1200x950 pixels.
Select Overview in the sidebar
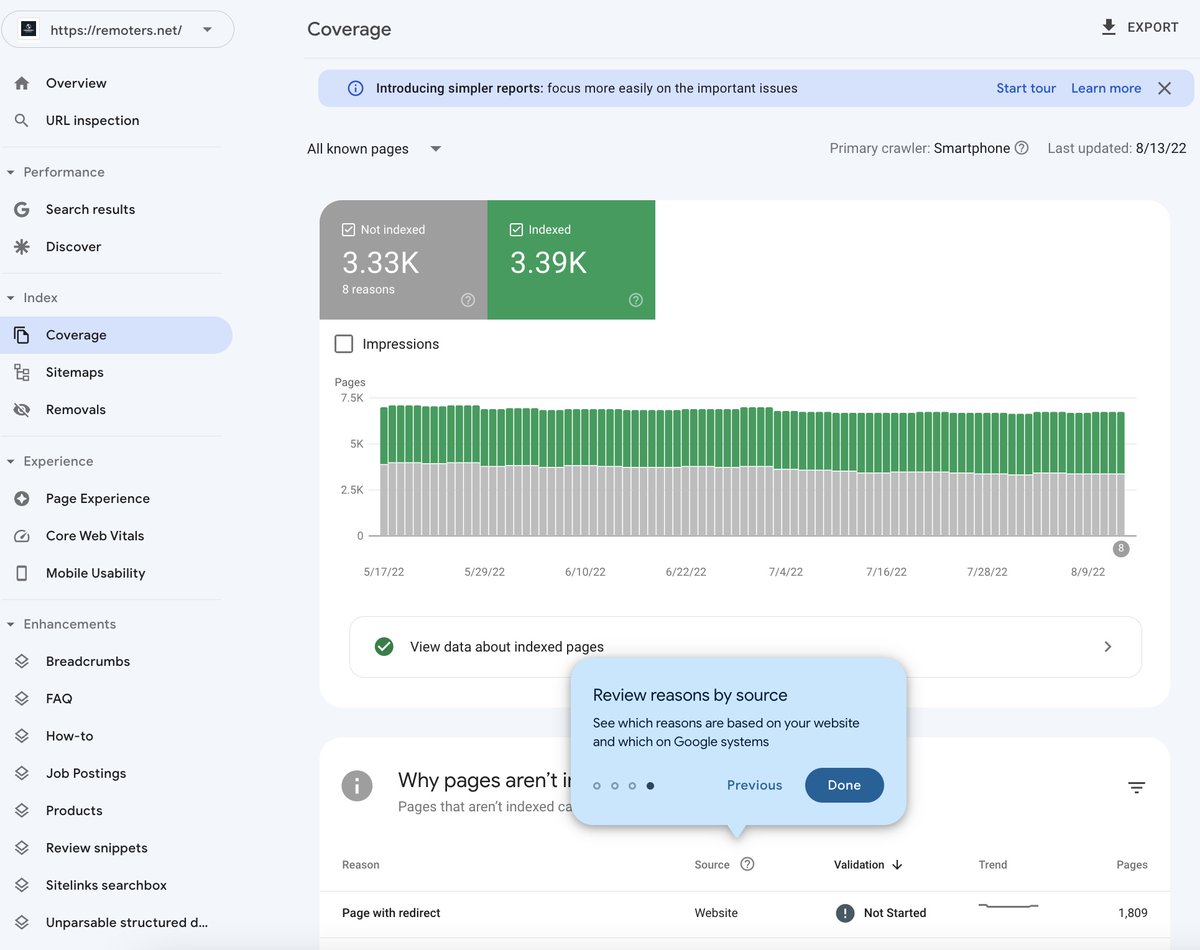(x=77, y=83)
